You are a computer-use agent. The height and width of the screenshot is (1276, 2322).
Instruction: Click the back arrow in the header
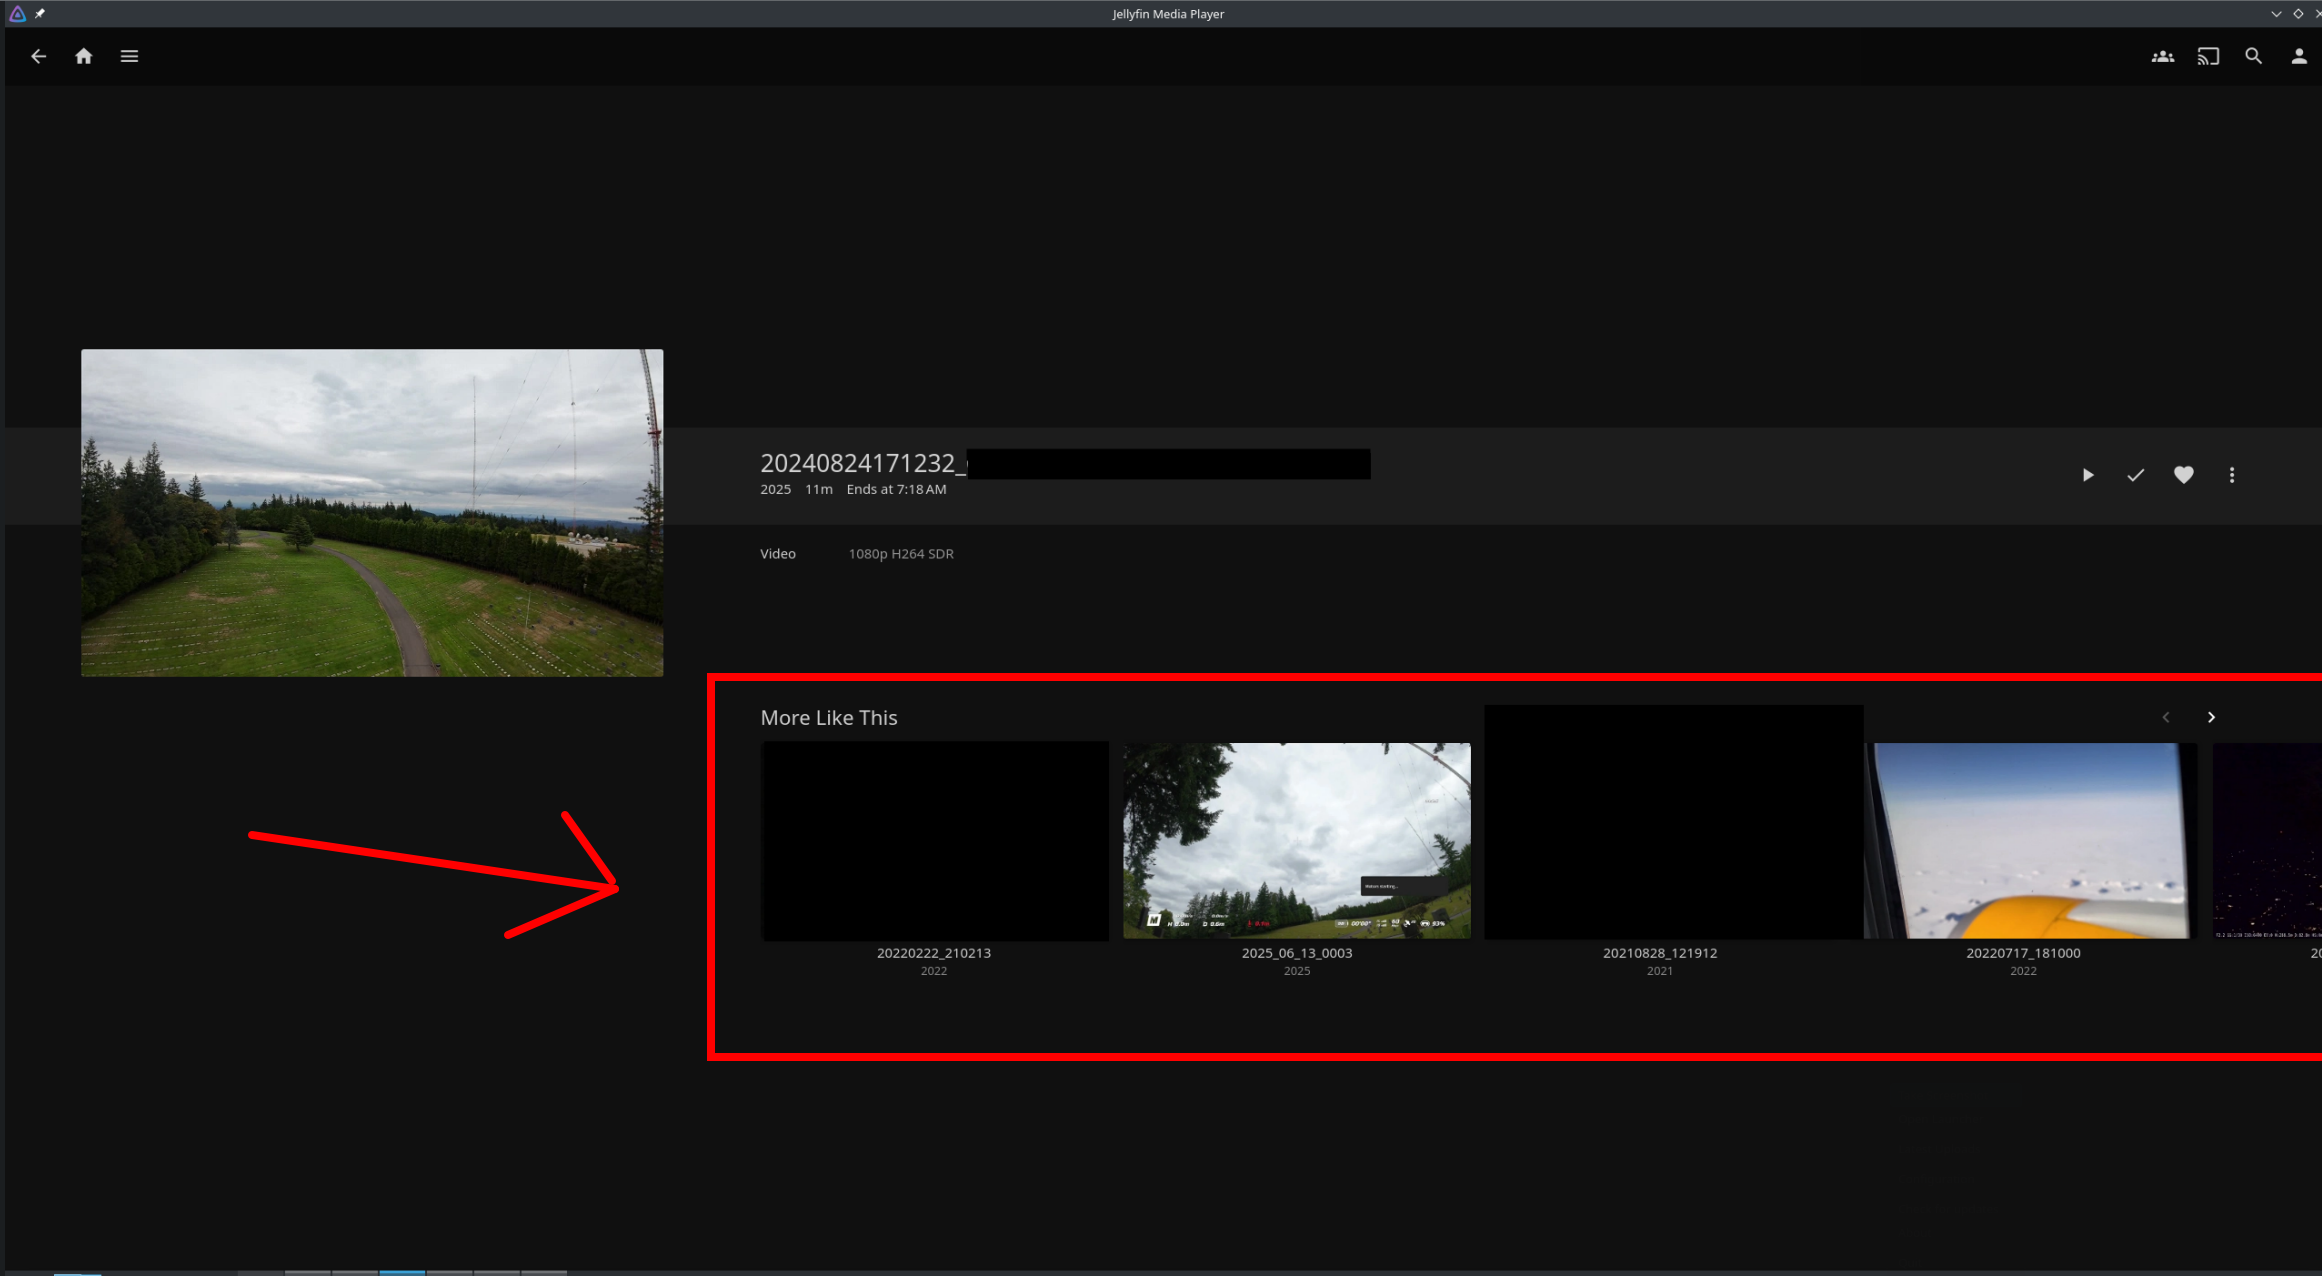tap(38, 56)
